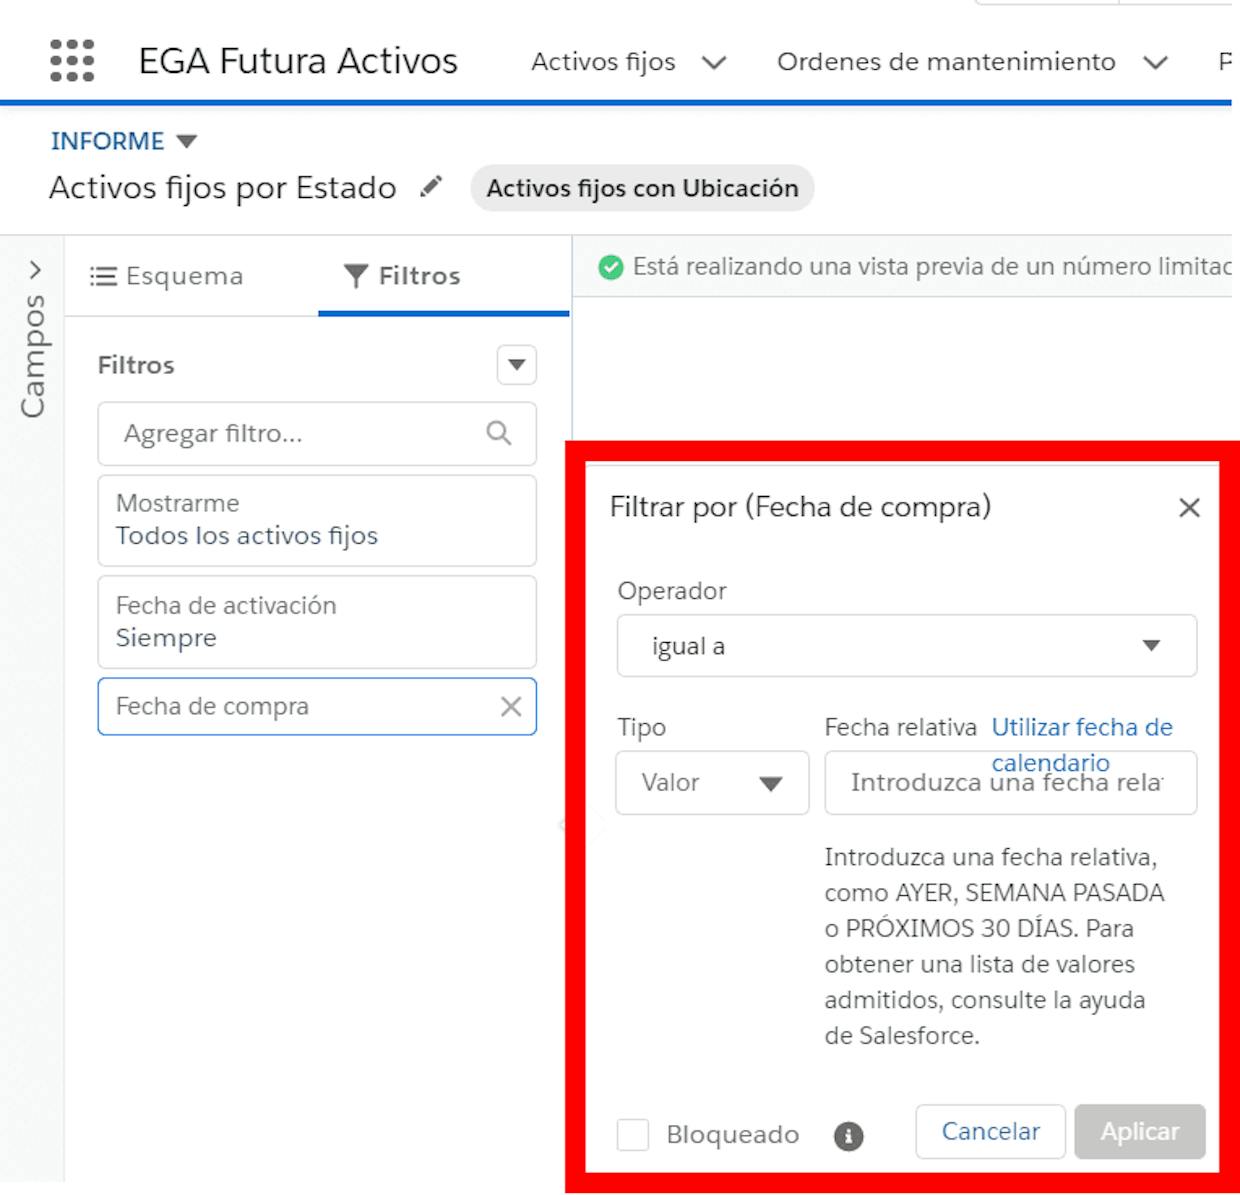Switch to the Filtros tab
The image size is (1240, 1195).
click(x=402, y=276)
